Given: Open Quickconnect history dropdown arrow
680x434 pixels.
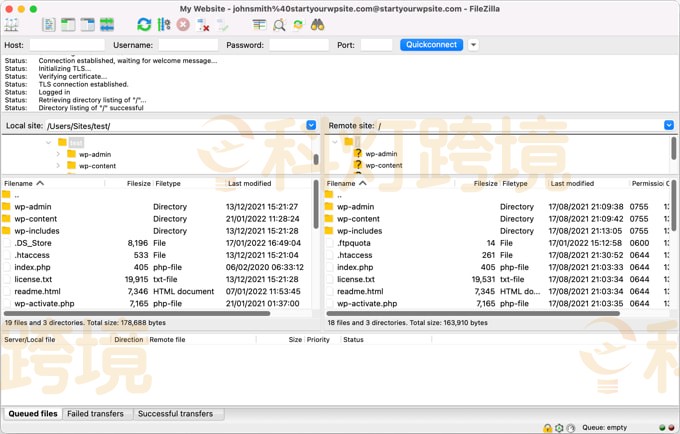Looking at the screenshot, I should coord(473,45).
